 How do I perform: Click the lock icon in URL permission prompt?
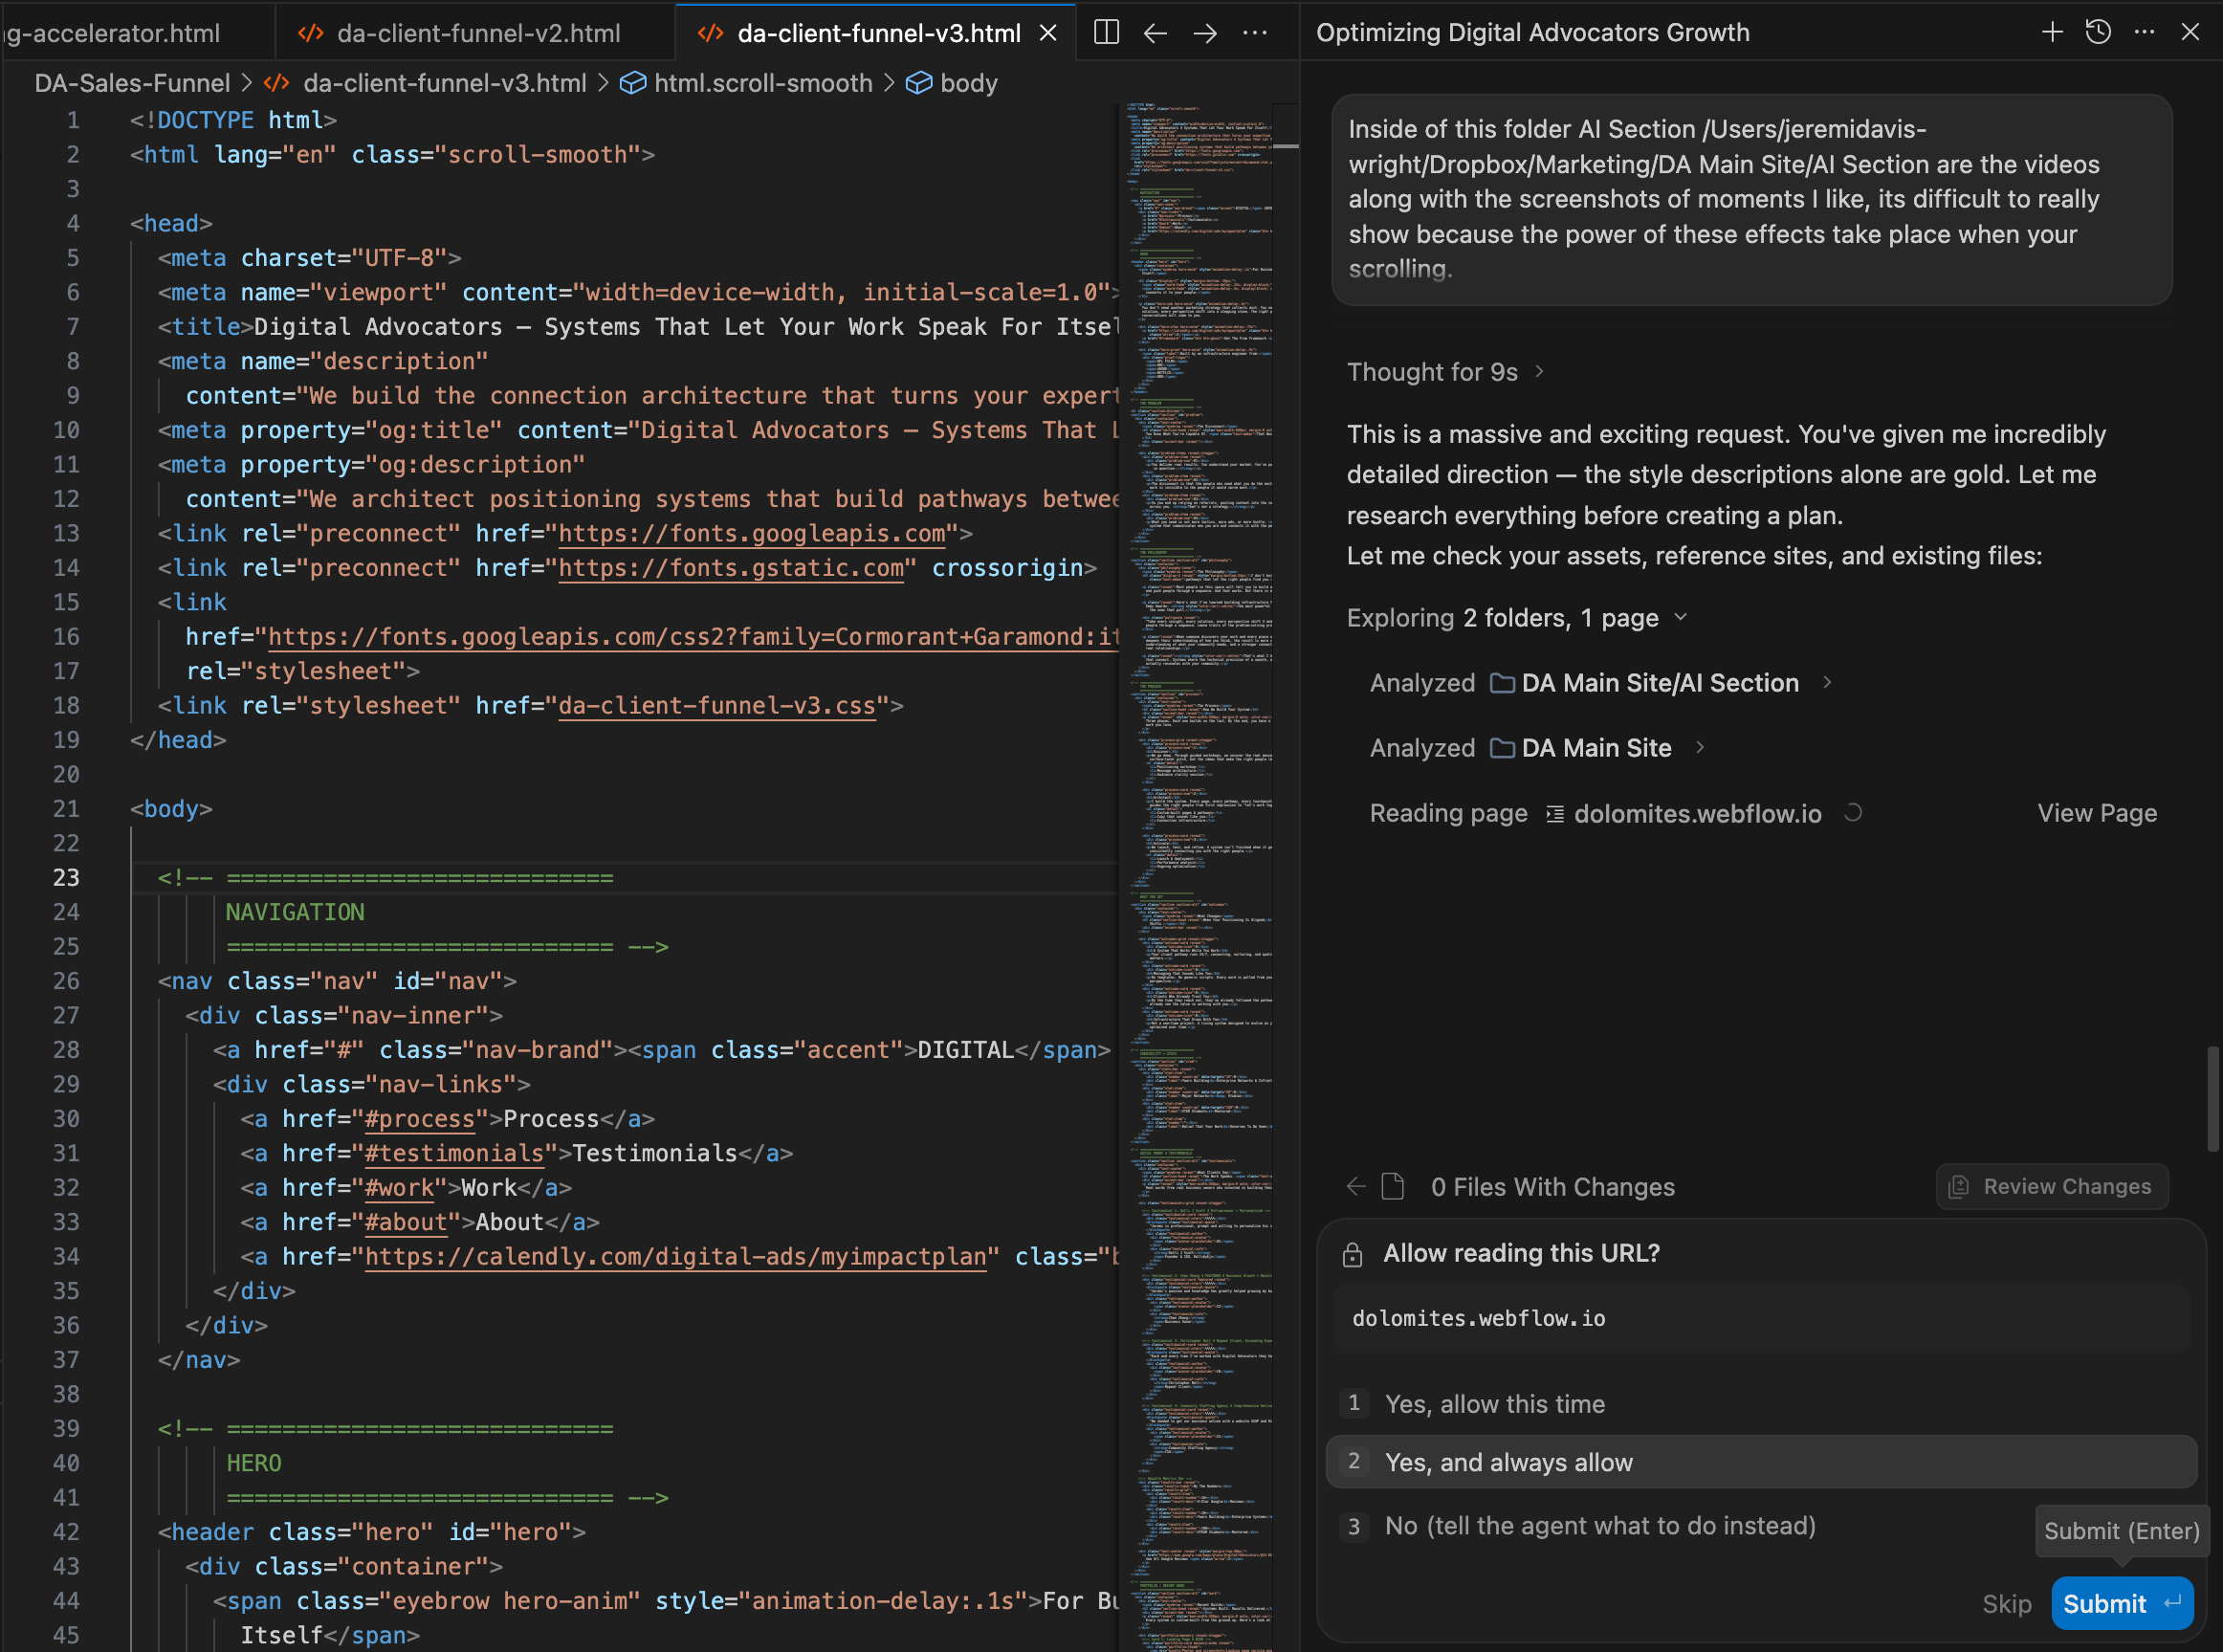(x=1352, y=1254)
